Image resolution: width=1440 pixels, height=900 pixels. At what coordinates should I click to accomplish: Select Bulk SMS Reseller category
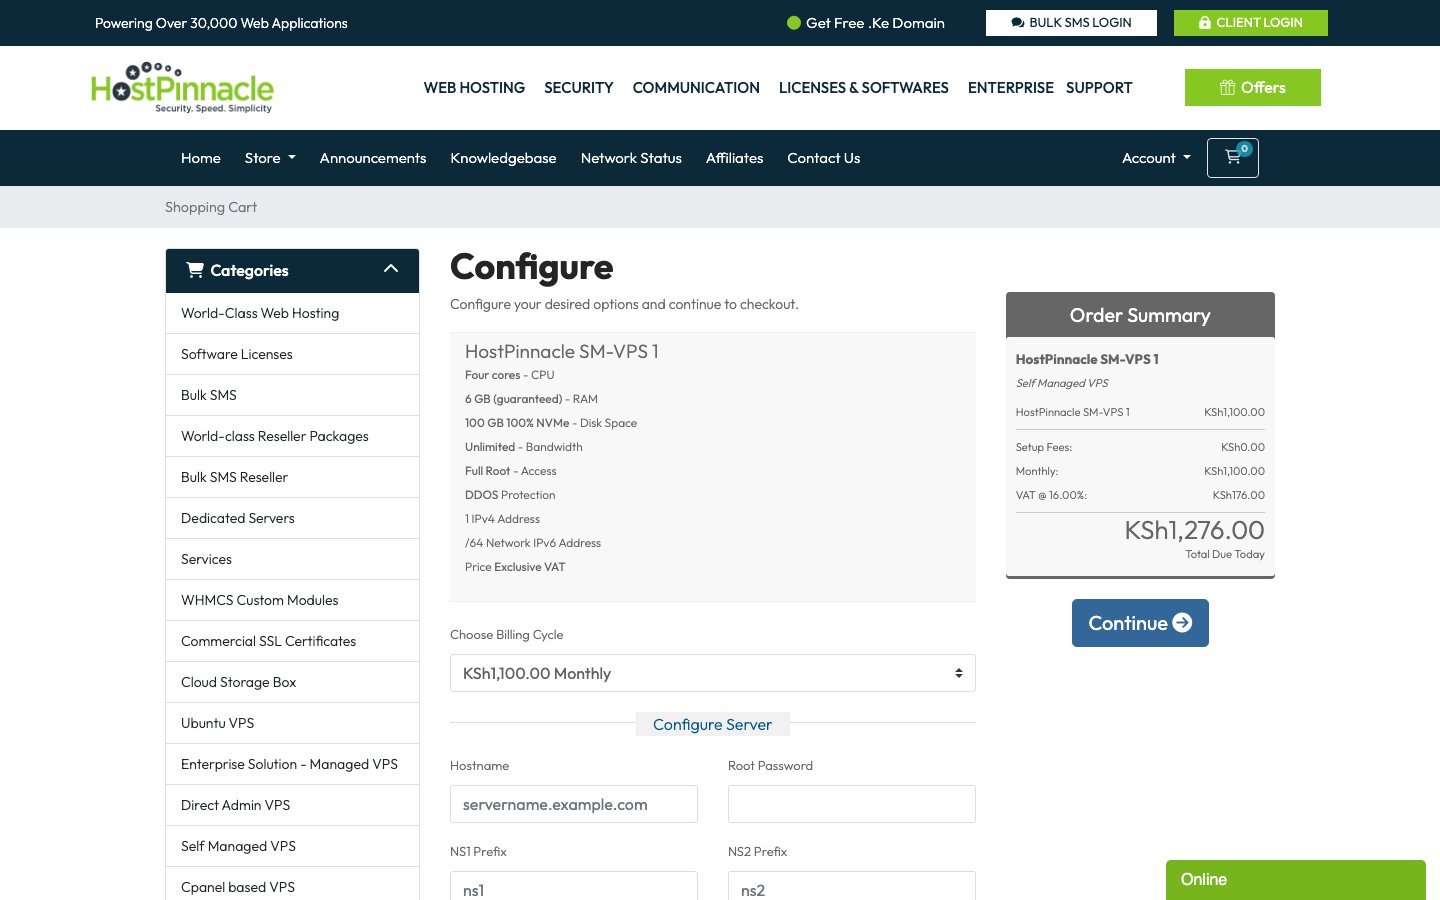click(292, 477)
